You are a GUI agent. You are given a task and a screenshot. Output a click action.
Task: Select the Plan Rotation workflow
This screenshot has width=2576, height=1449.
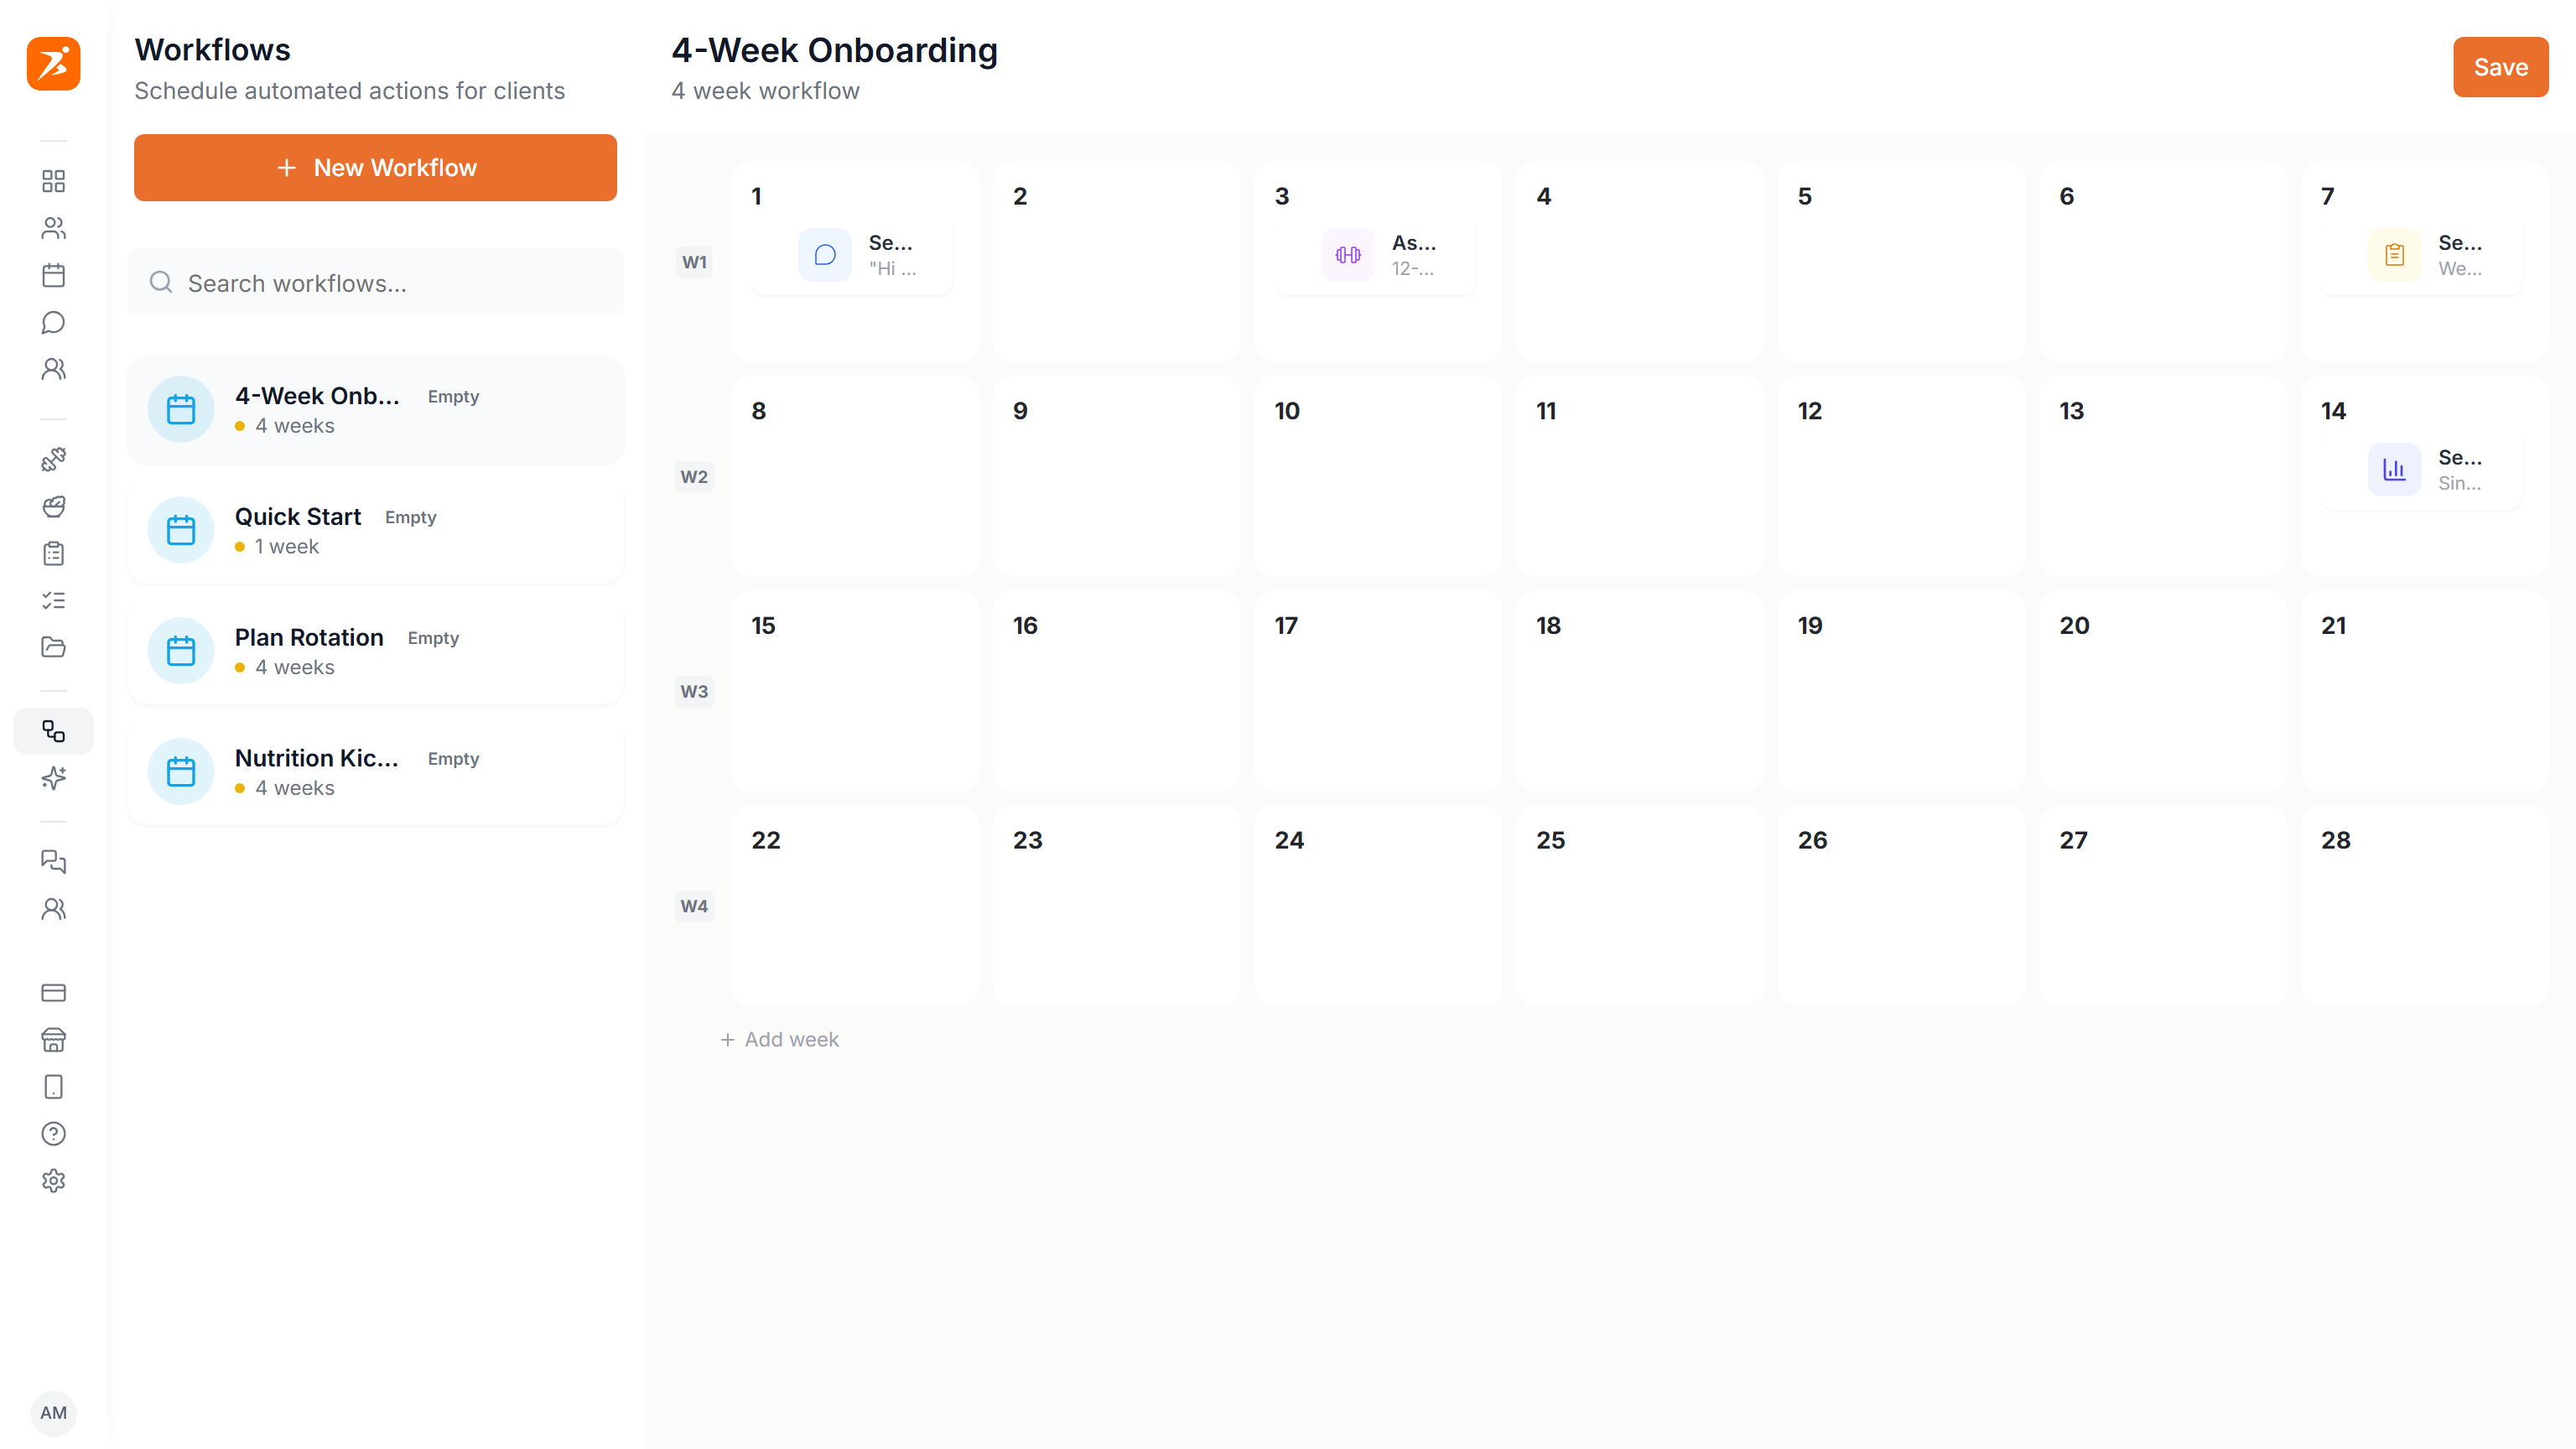[x=375, y=652]
